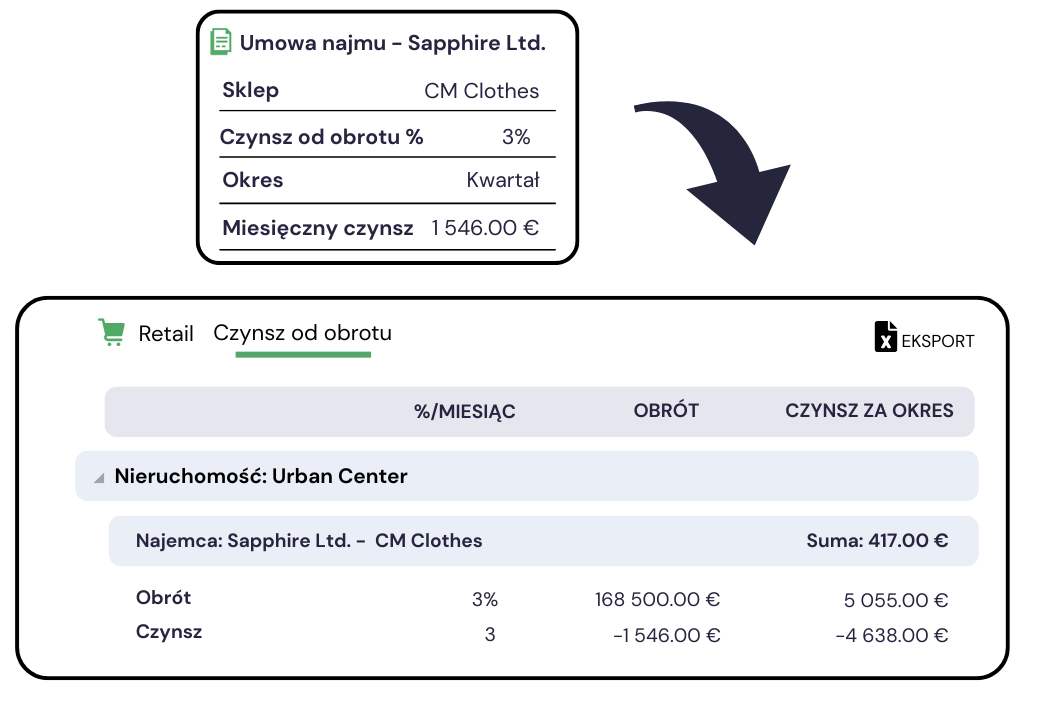1054x702 pixels.
Task: Click the 168 500.00 € turnover value
Action: (x=657, y=599)
